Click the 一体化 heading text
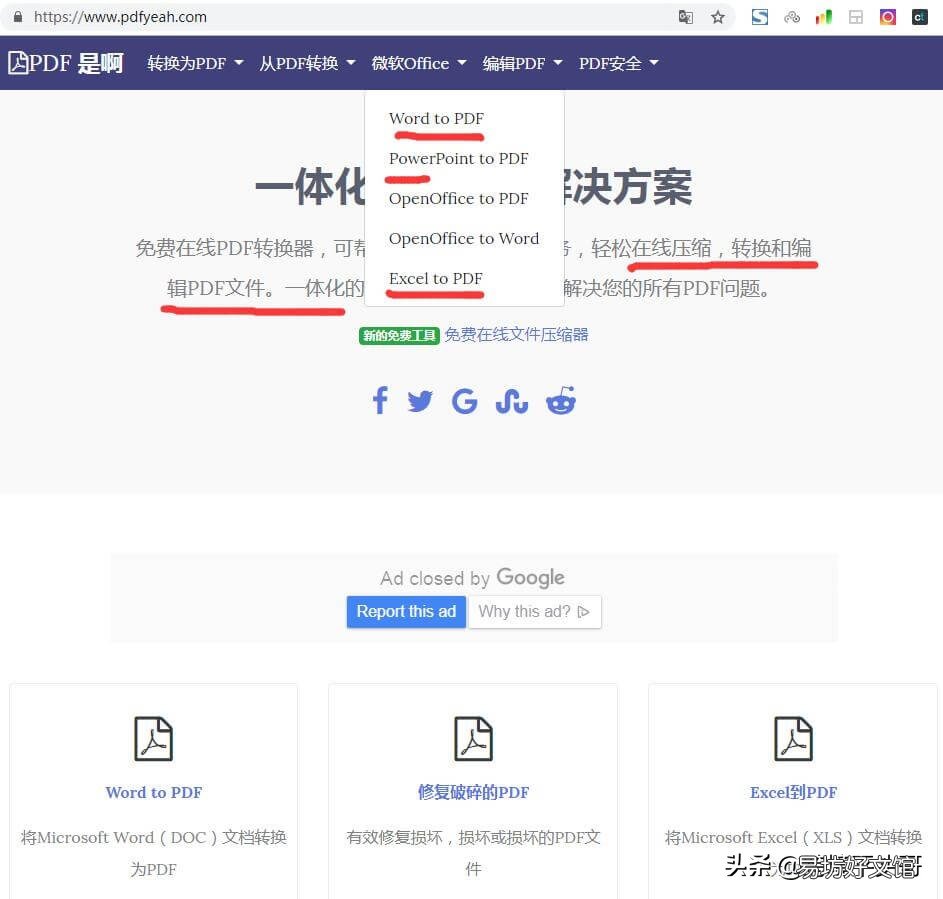Screen dimensions: 943x899 pos(310,187)
